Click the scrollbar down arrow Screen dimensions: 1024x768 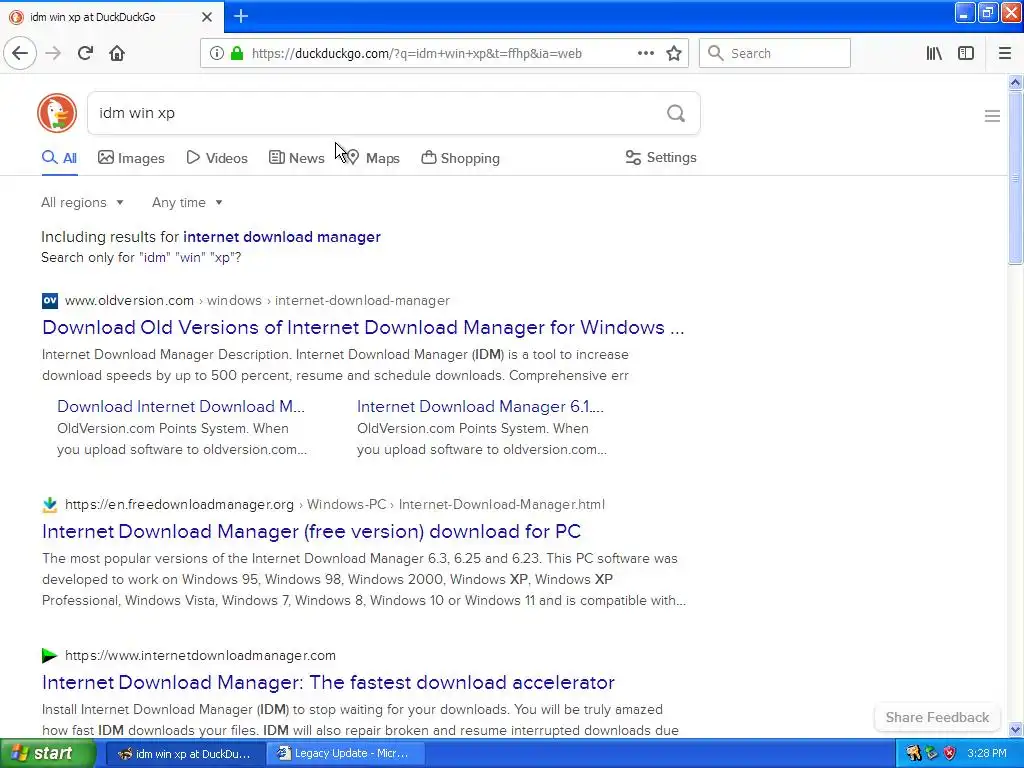click(x=1015, y=729)
